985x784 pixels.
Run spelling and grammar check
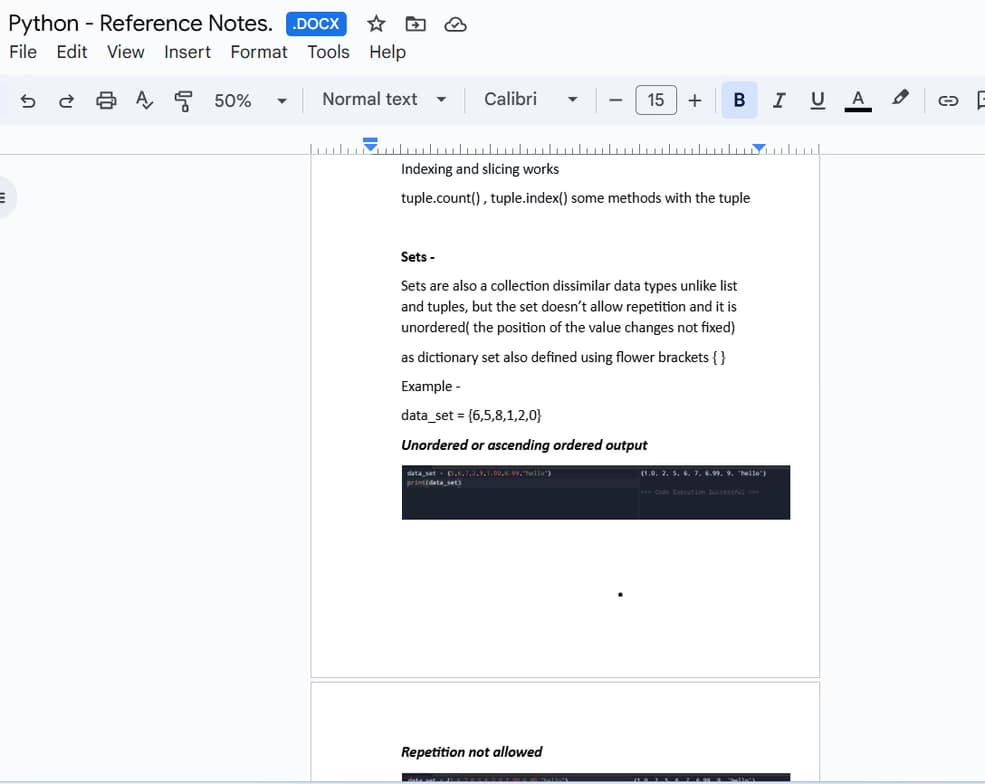click(144, 100)
